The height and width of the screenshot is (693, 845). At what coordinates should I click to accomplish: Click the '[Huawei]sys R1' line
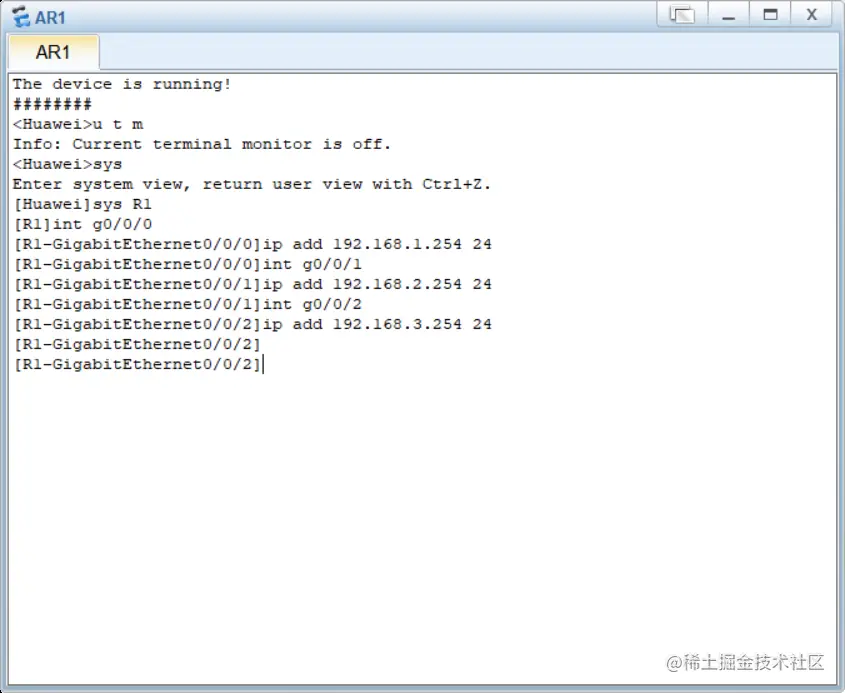pyautogui.click(x=82, y=204)
